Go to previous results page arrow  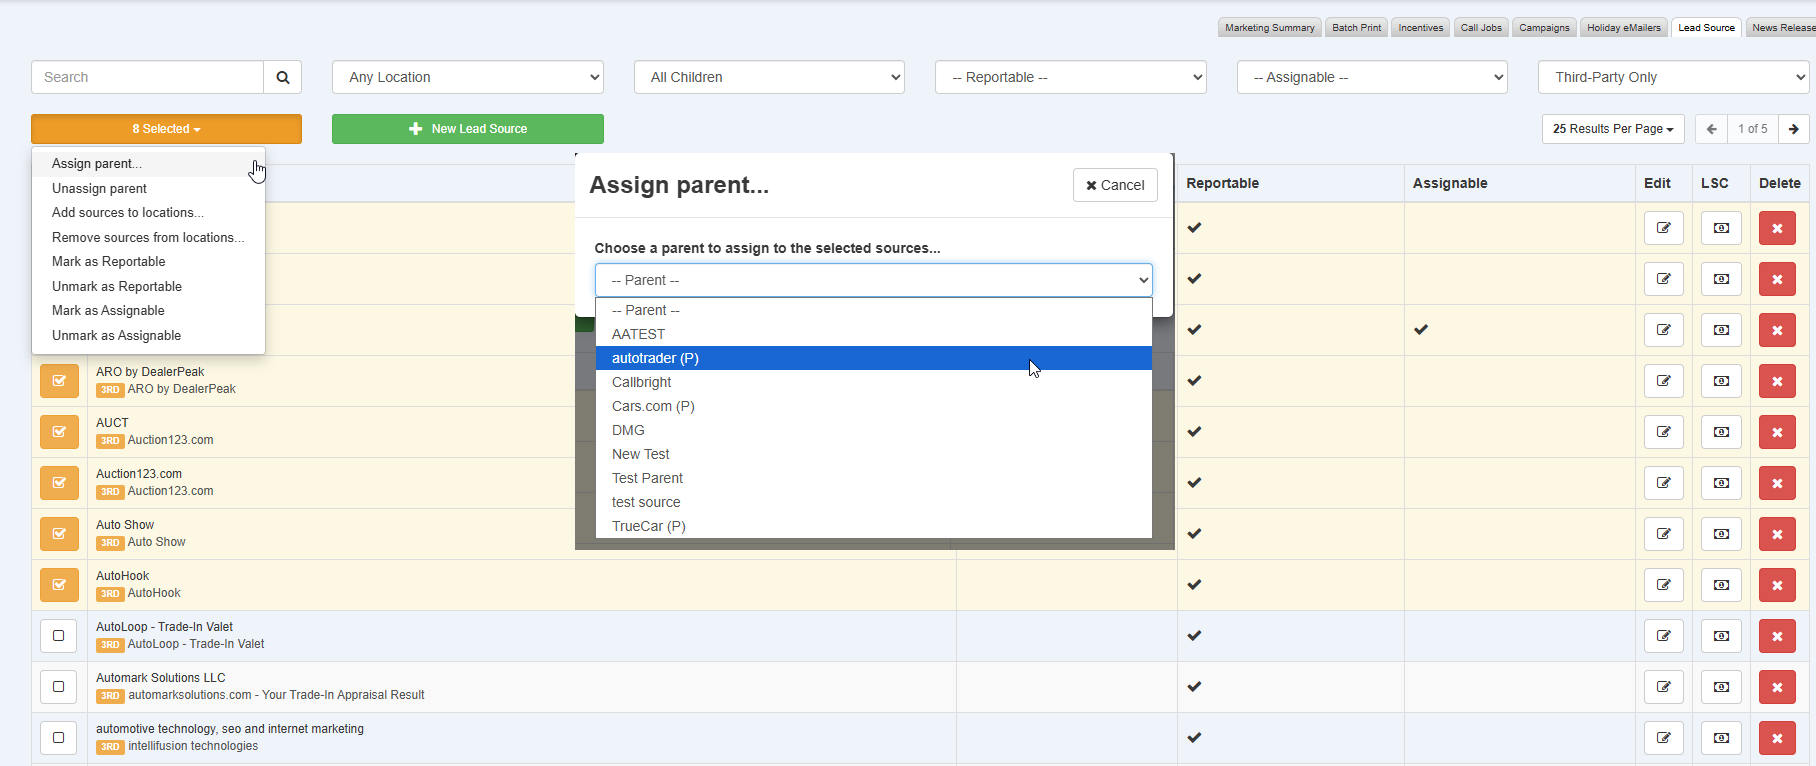(x=1711, y=129)
